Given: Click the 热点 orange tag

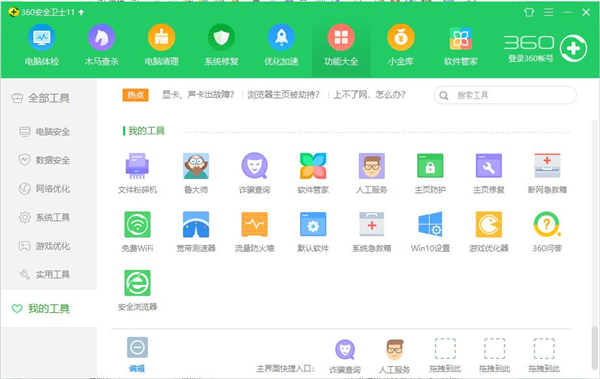Looking at the screenshot, I should [135, 95].
